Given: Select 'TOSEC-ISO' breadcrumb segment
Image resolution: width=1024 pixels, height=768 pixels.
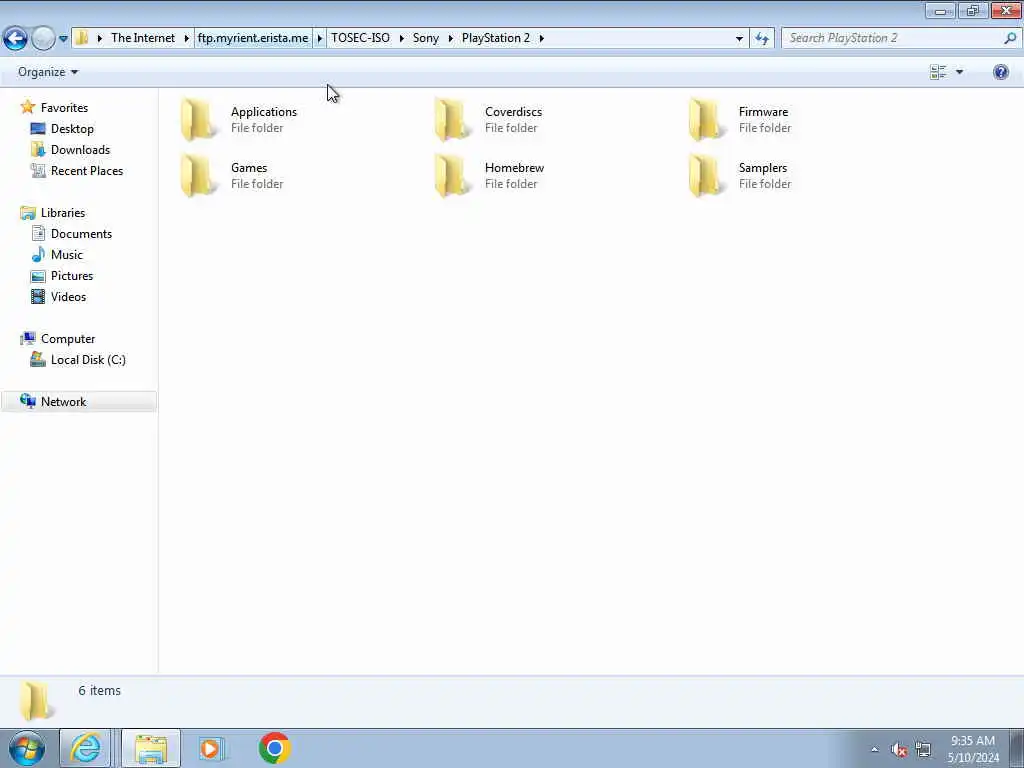Looking at the screenshot, I should click(x=360, y=38).
